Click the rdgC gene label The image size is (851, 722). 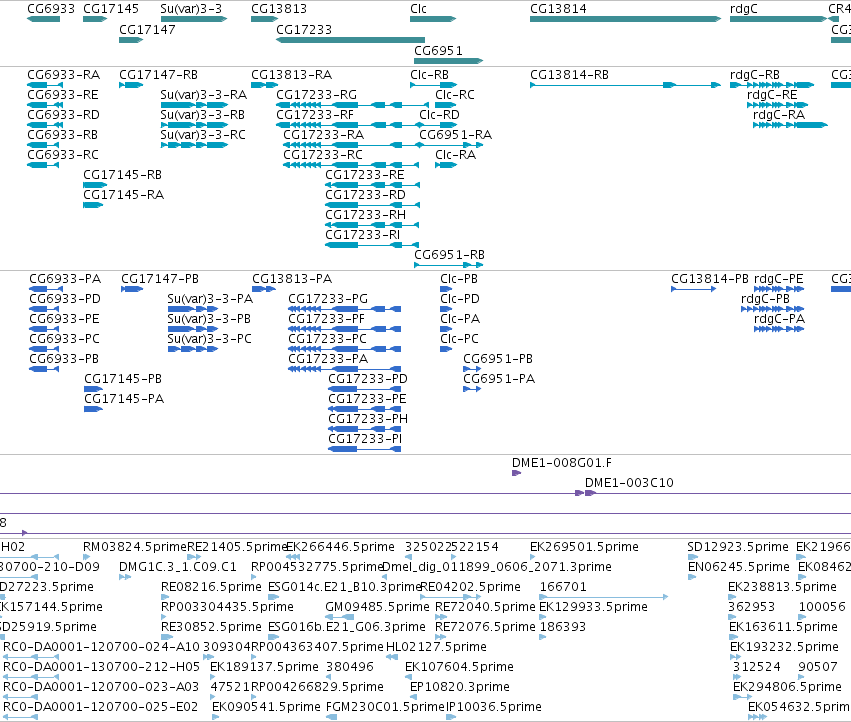pyautogui.click(x=744, y=9)
